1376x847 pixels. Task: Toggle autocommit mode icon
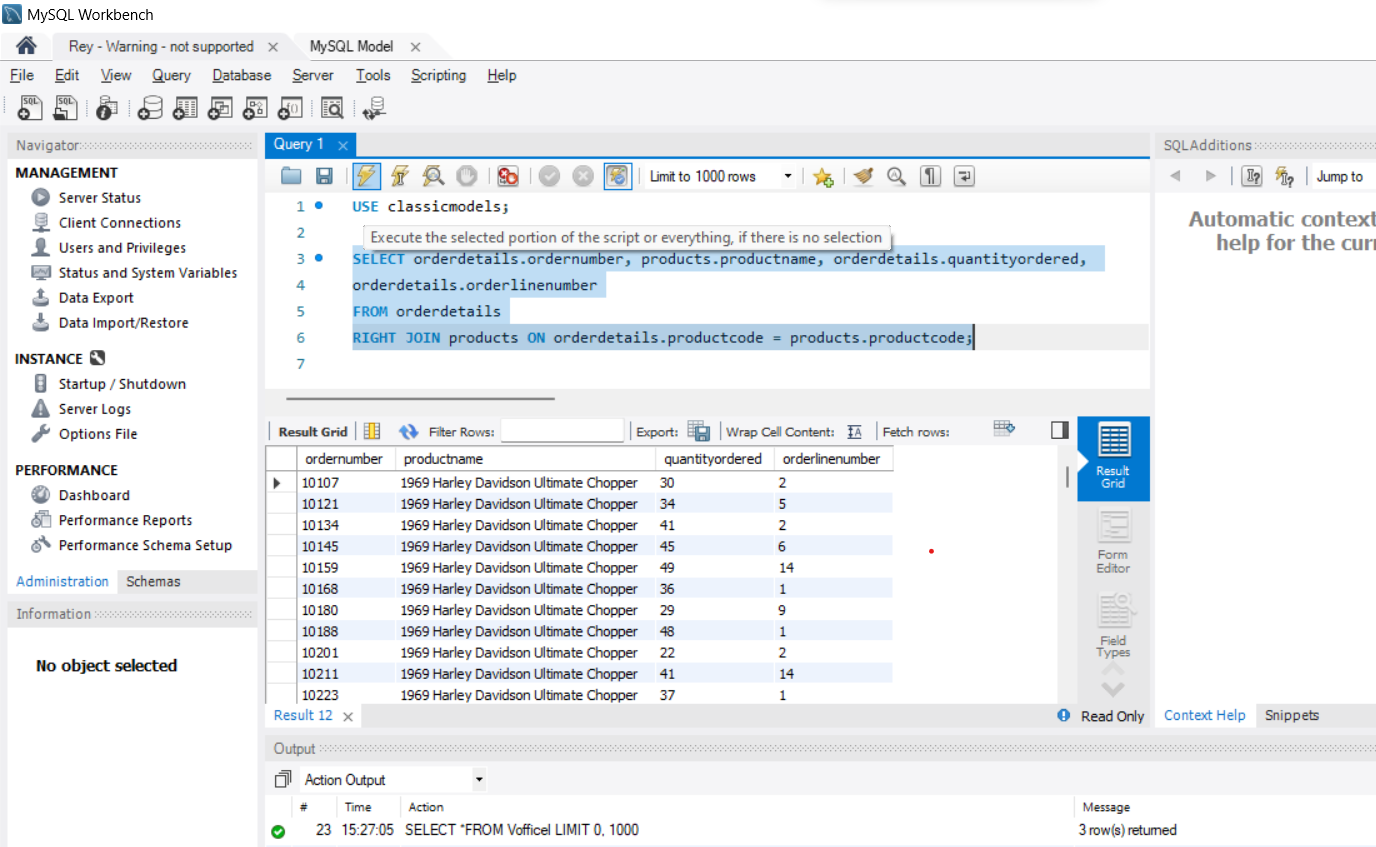click(x=618, y=176)
